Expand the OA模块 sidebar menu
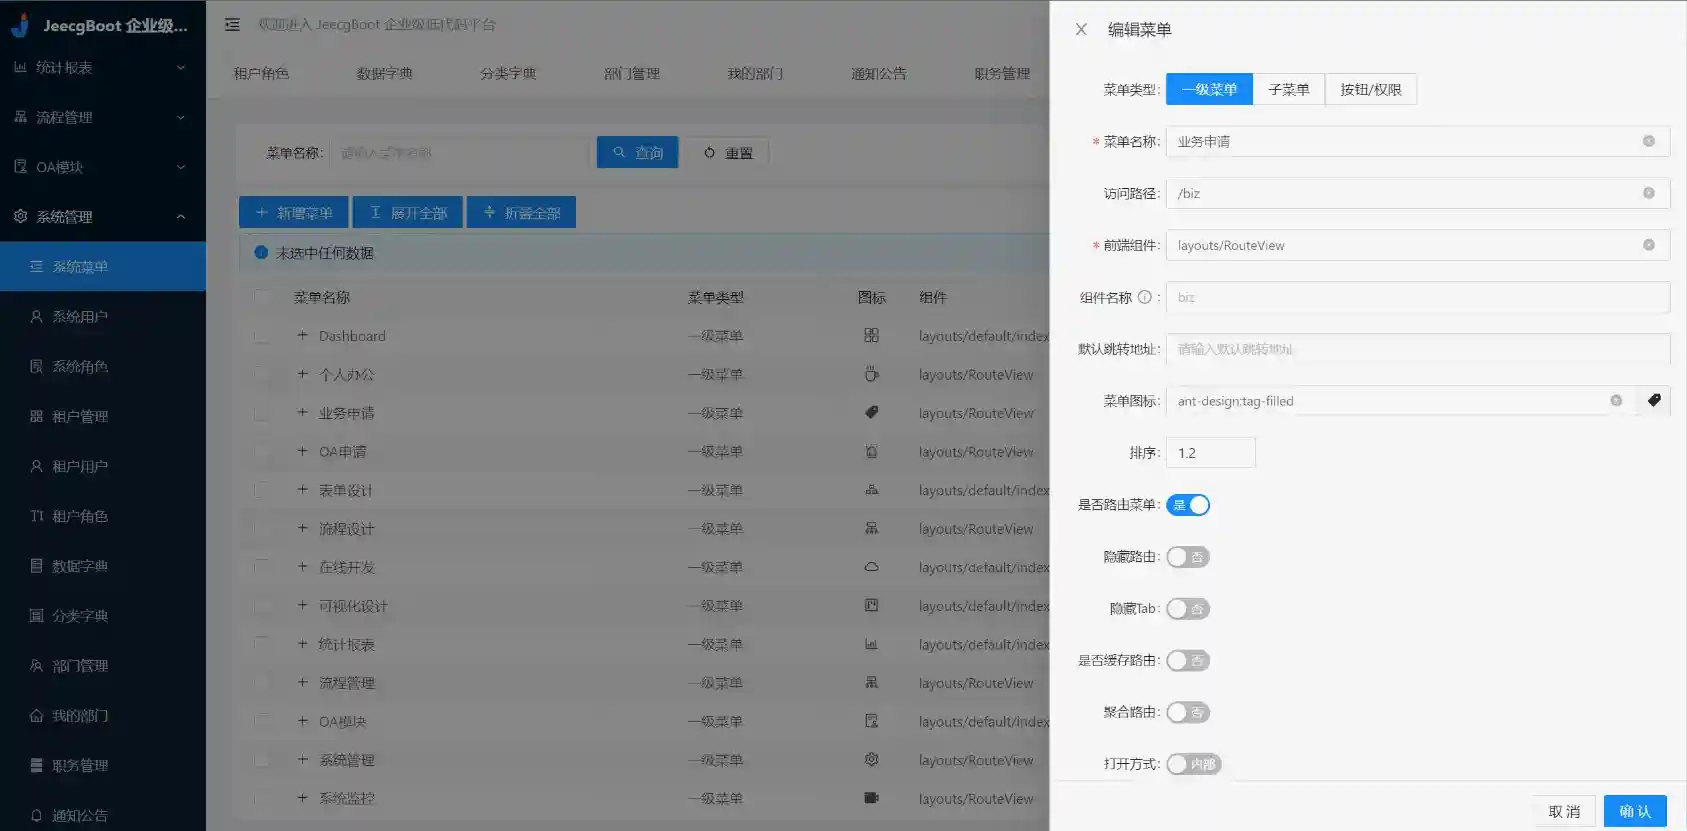 (102, 167)
